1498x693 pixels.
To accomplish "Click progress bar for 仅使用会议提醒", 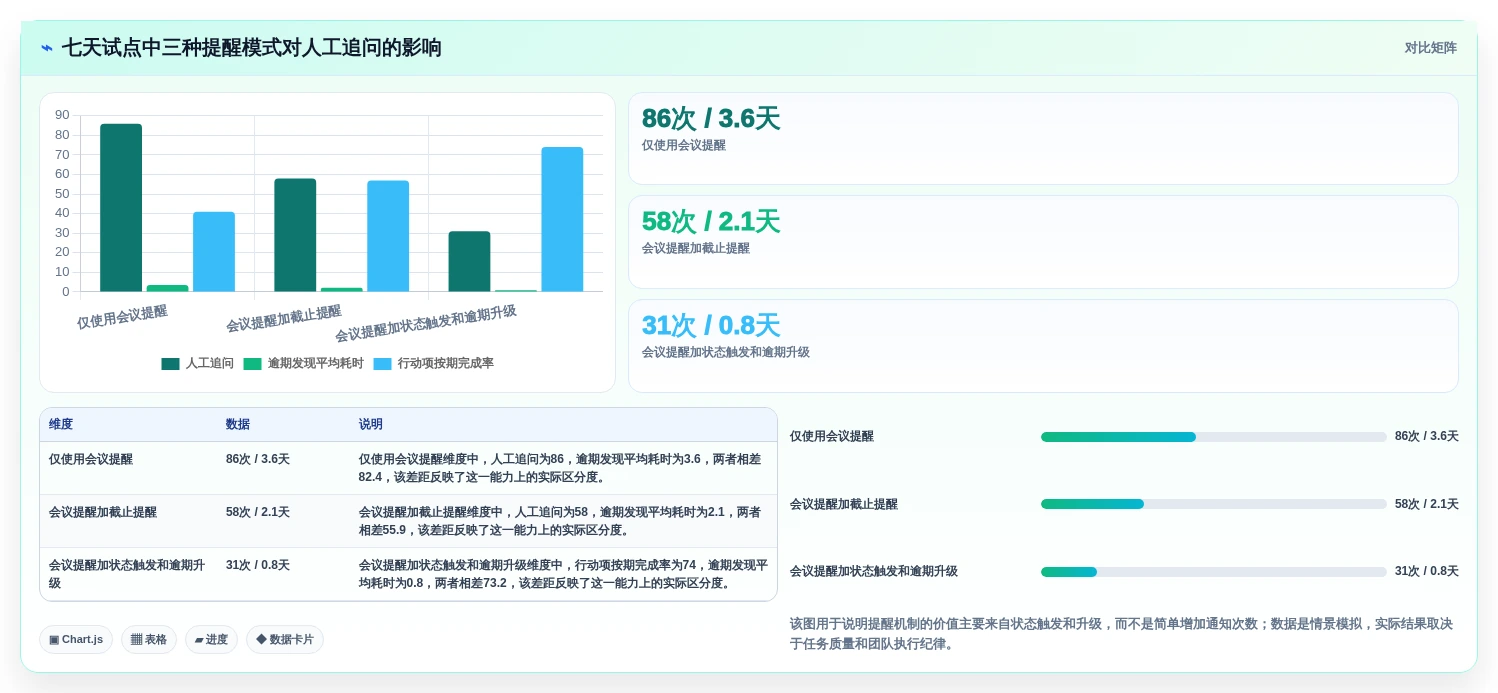I will pyautogui.click(x=1213, y=437).
